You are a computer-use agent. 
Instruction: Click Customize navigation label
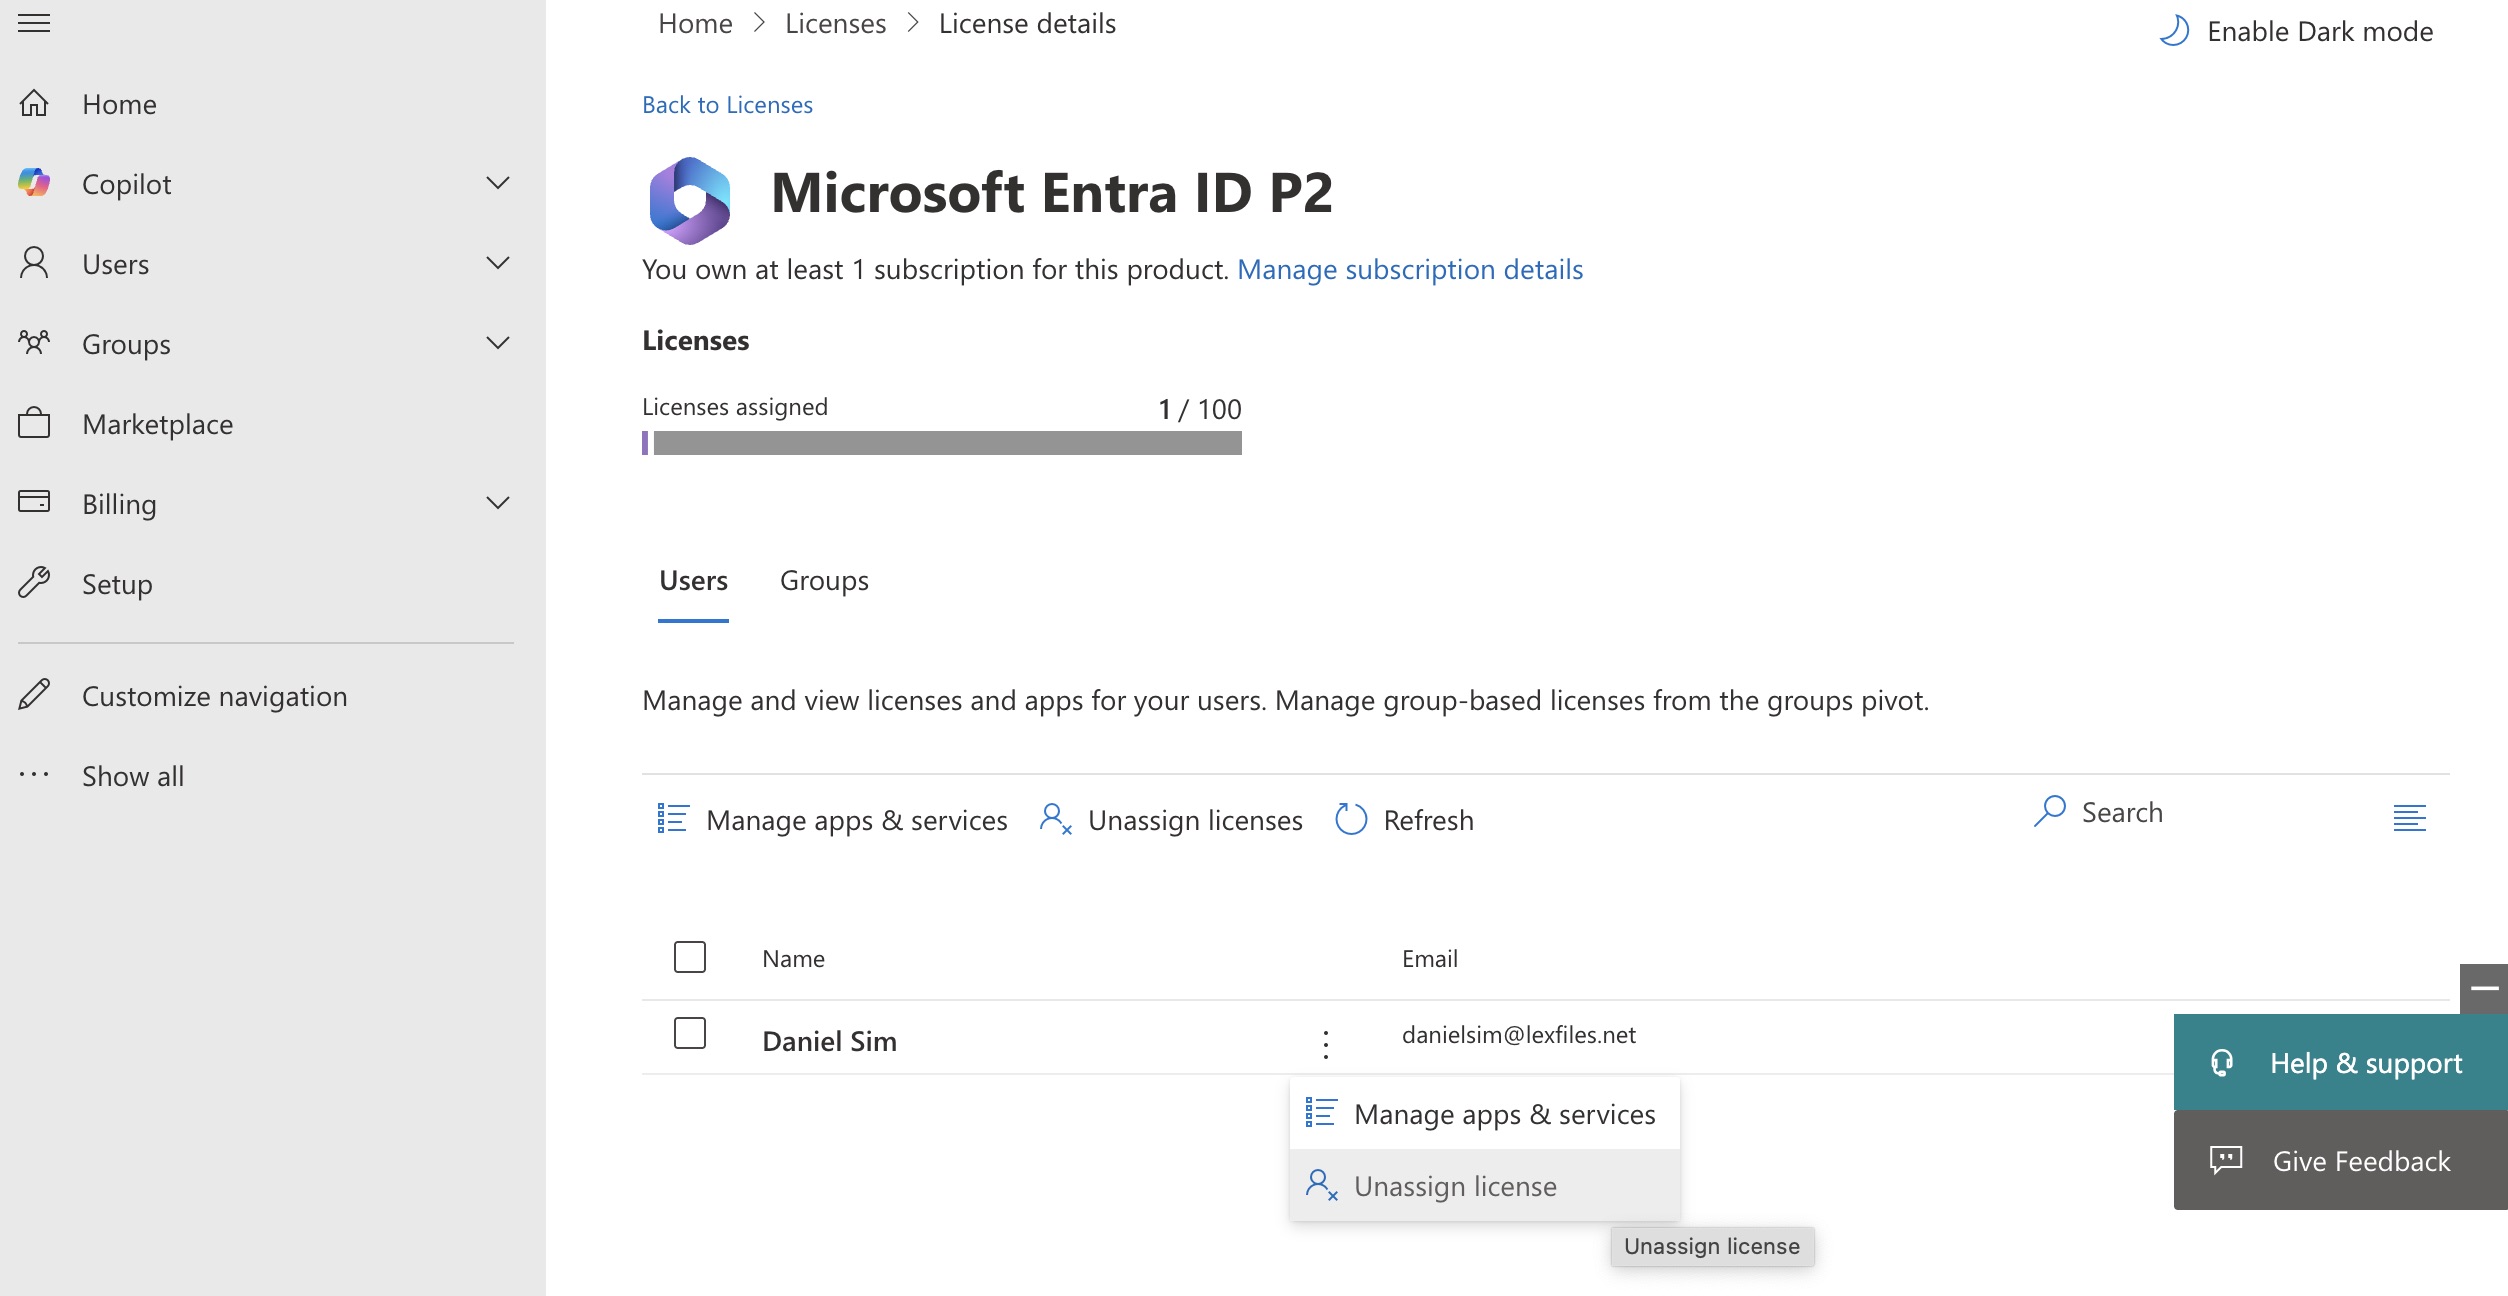tap(215, 696)
